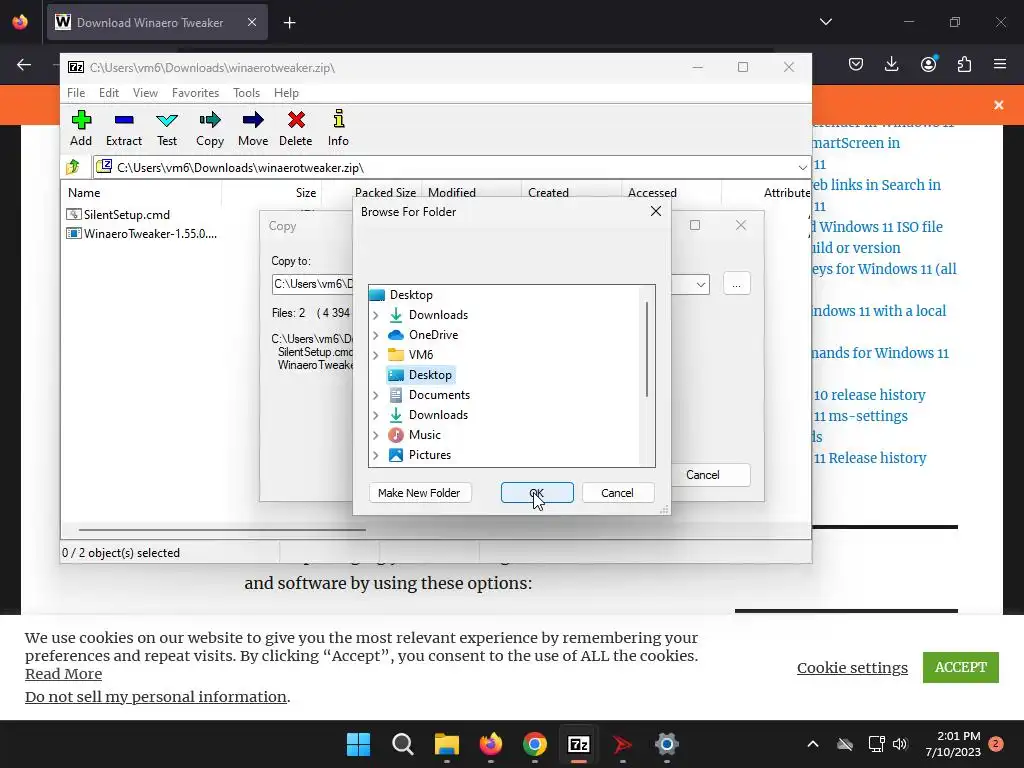Click the Copy to path input field
Image resolution: width=1024 pixels, height=768 pixels.
(x=483, y=284)
